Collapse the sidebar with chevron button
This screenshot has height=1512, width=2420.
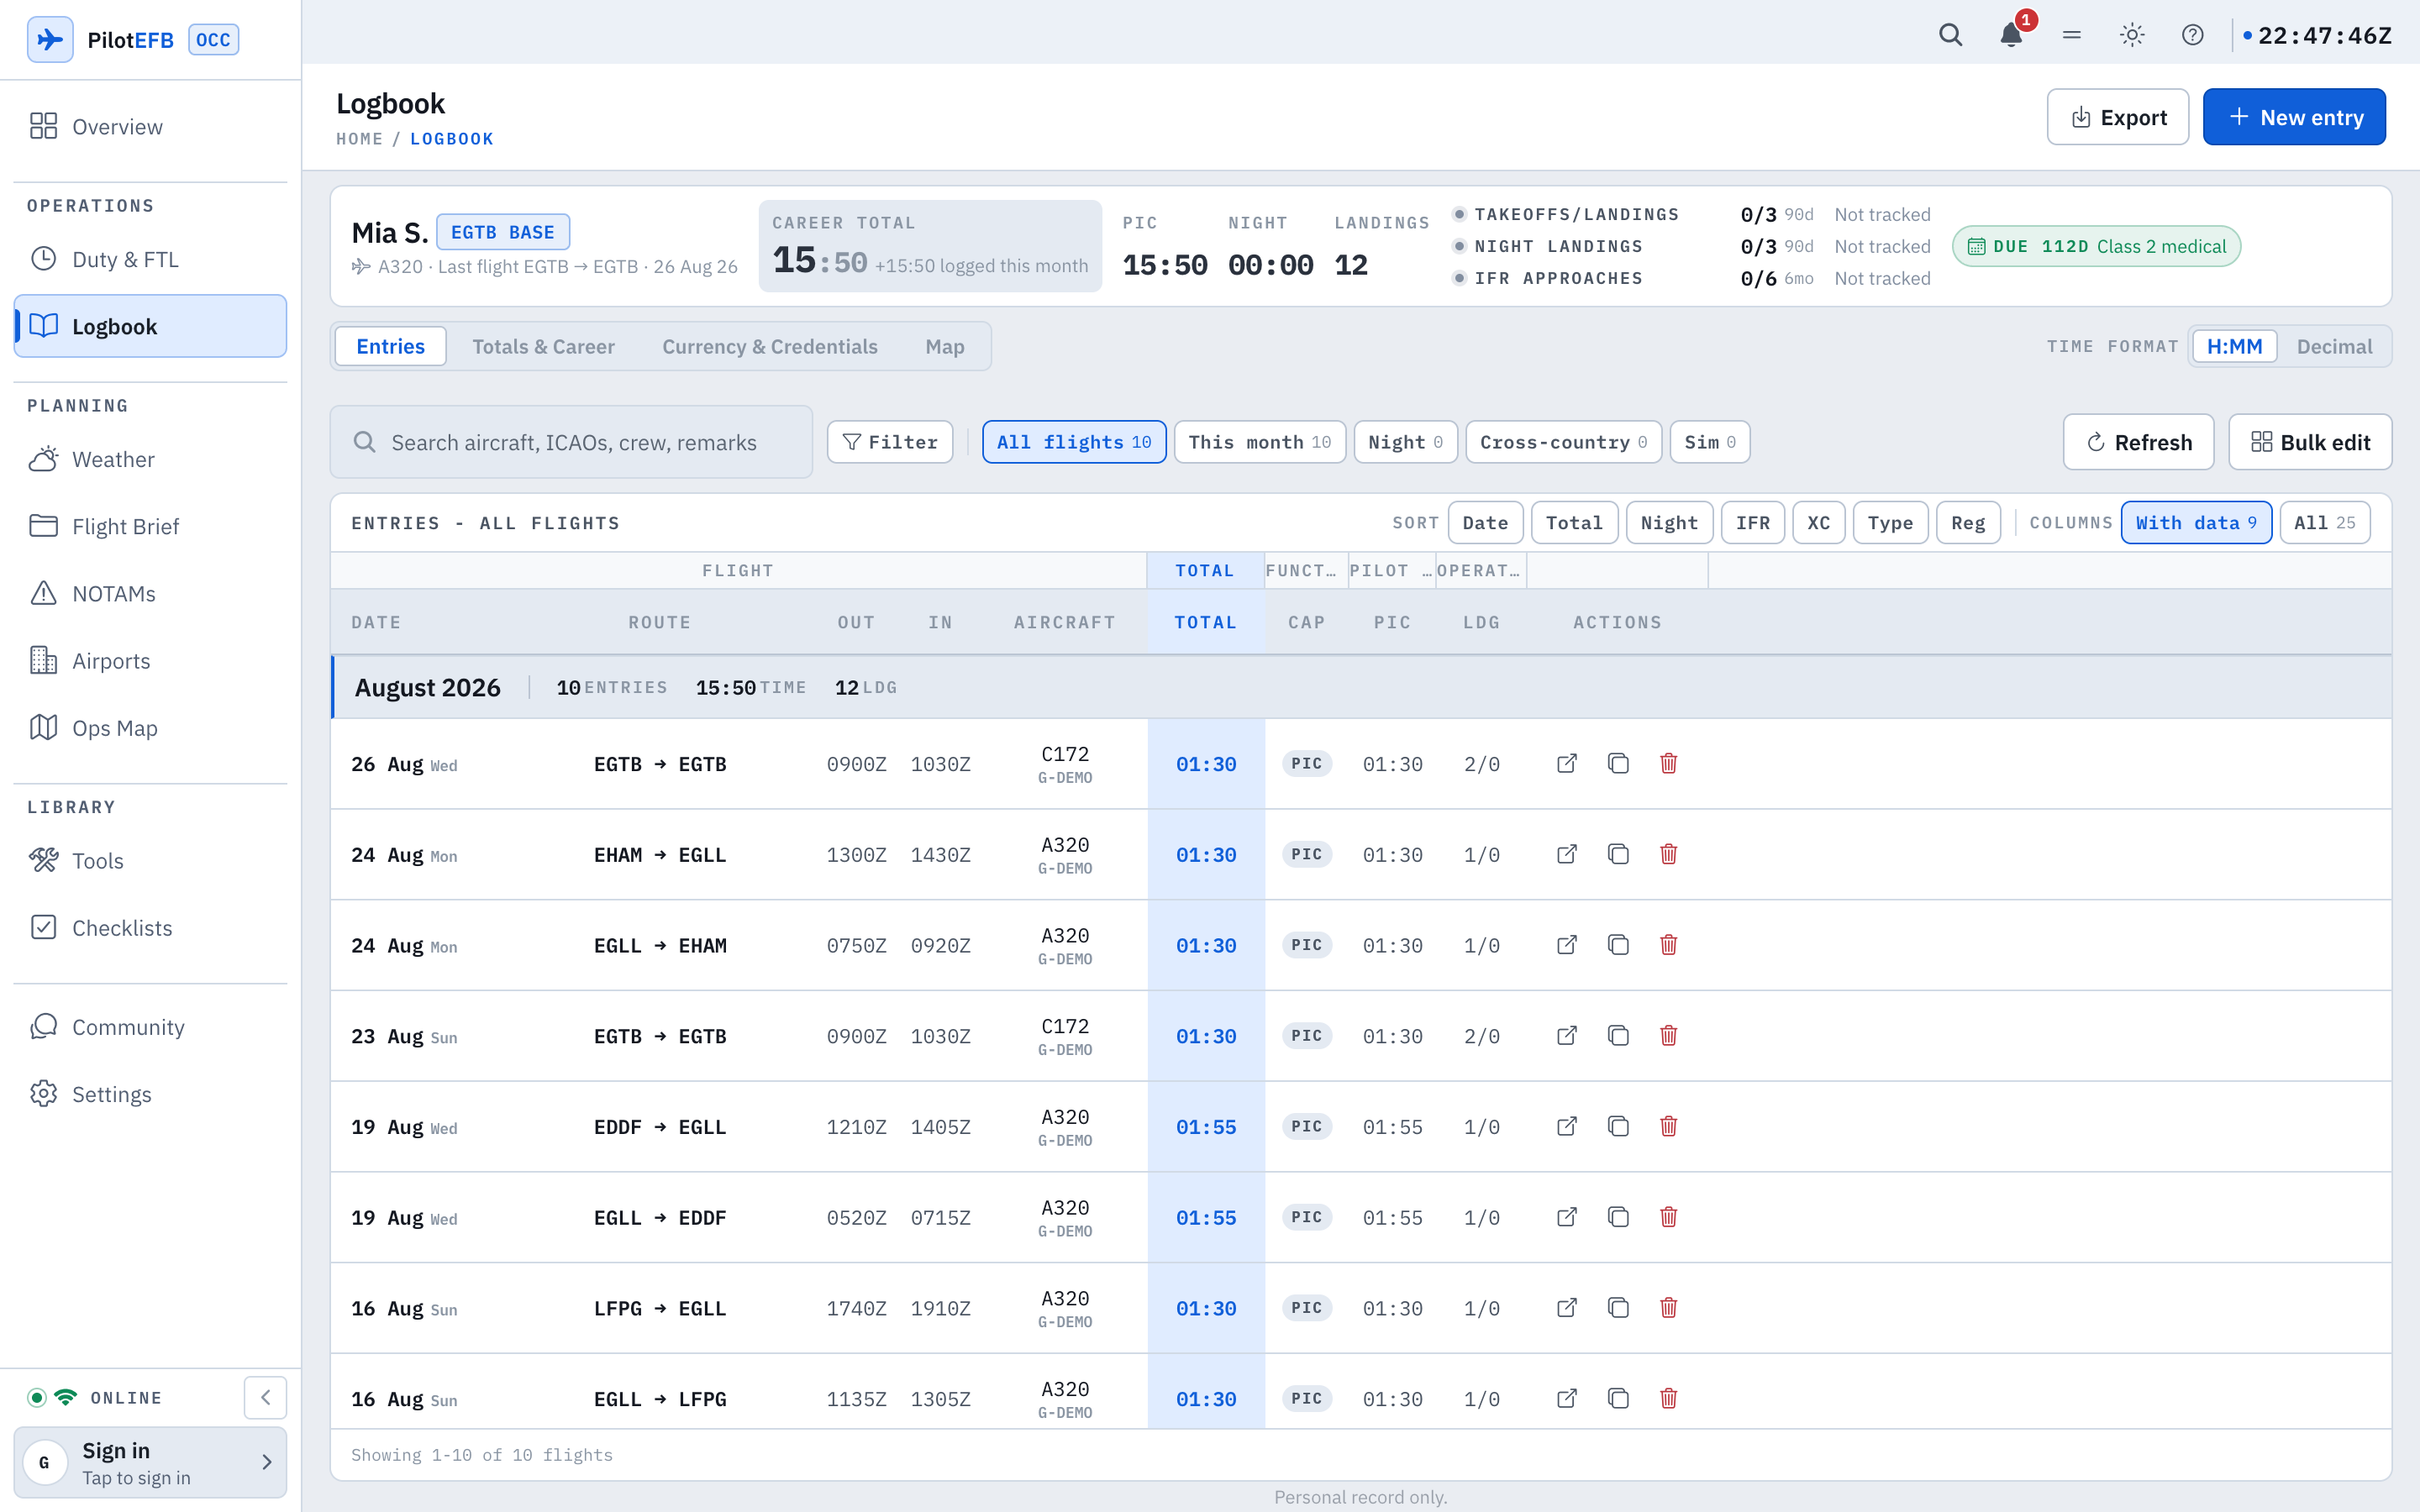coord(265,1397)
